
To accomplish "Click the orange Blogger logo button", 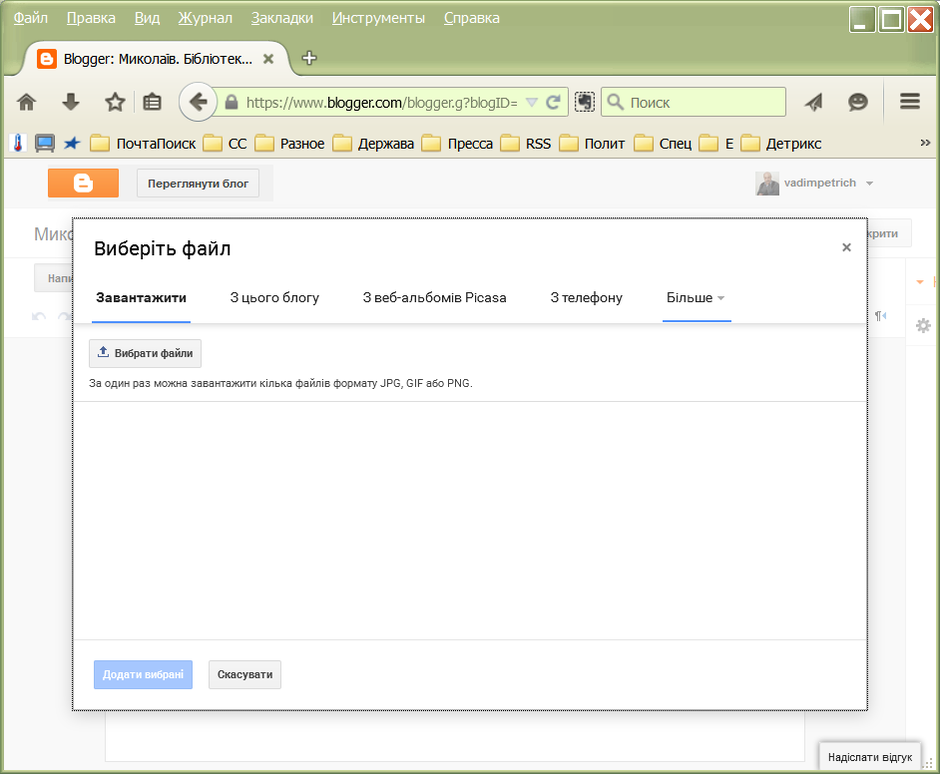I will click(x=83, y=183).
